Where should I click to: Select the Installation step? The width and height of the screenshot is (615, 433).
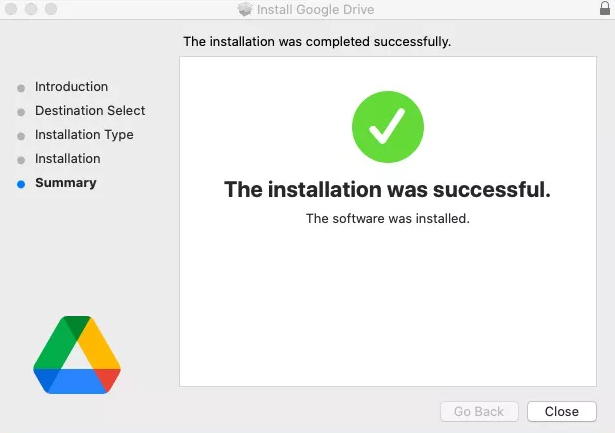pos(68,159)
